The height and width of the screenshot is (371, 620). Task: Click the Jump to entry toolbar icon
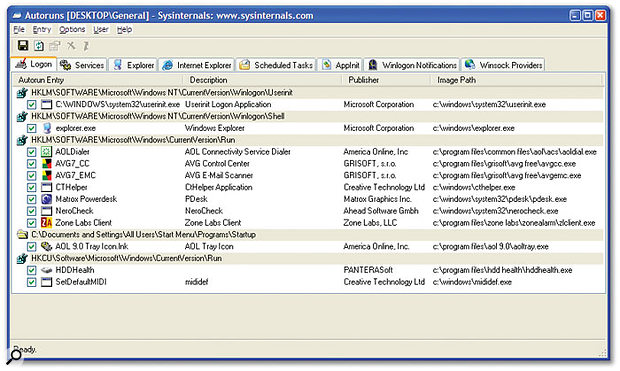[x=86, y=46]
